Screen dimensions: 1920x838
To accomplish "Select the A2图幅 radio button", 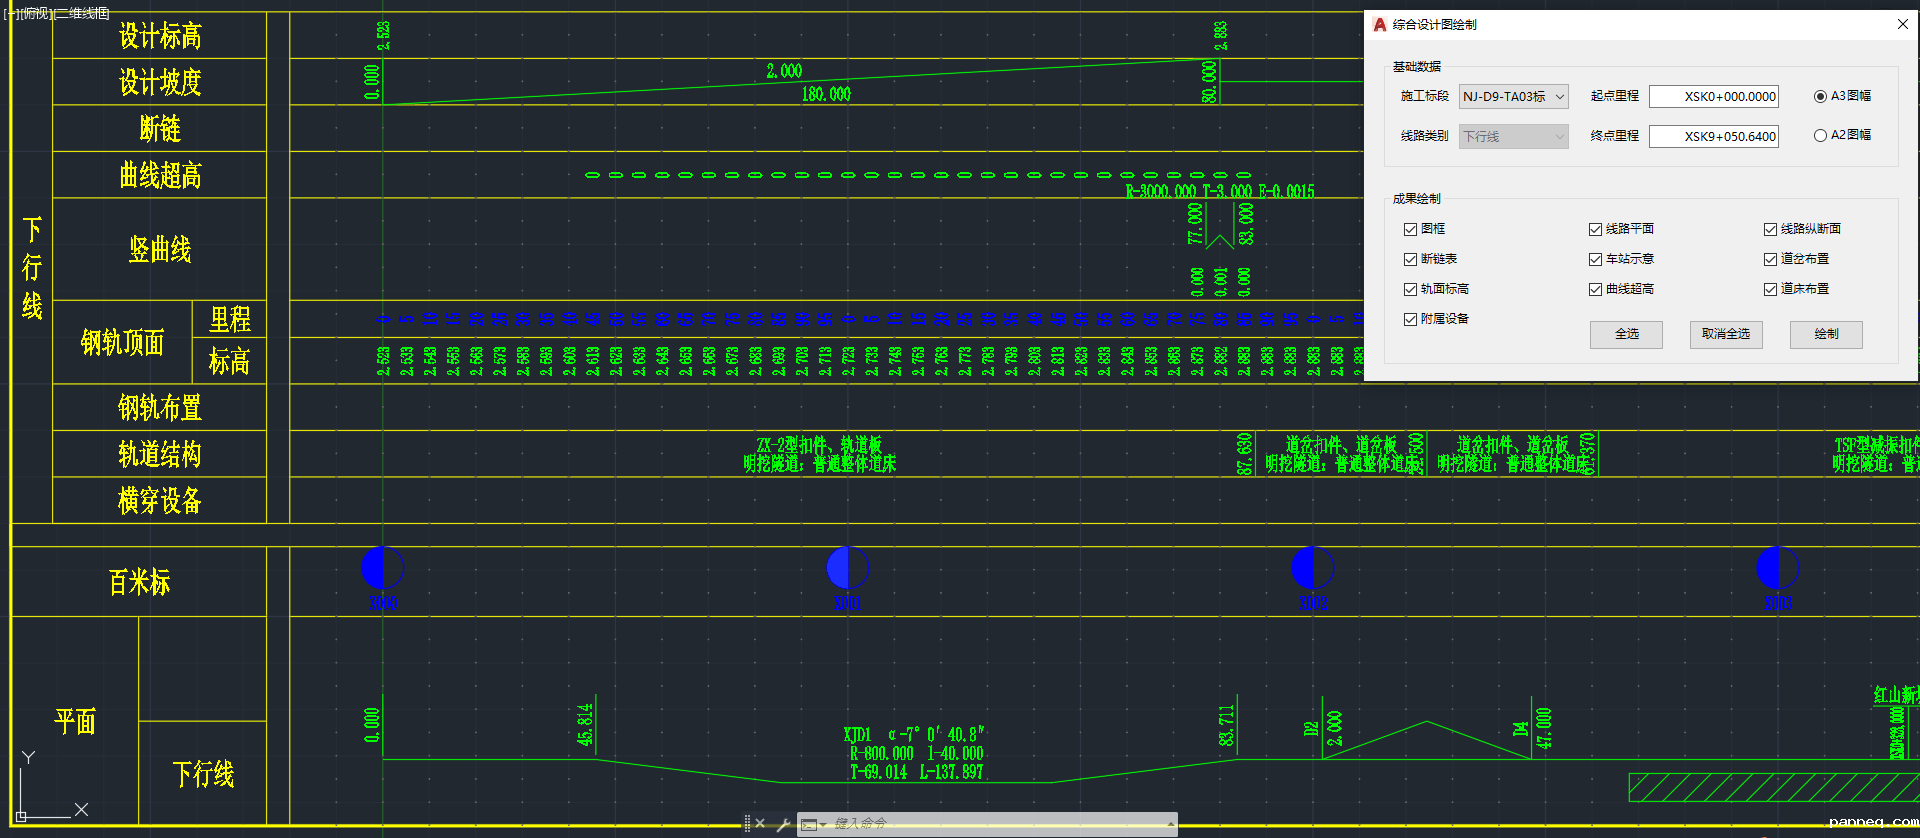I will pyautogui.click(x=1820, y=136).
